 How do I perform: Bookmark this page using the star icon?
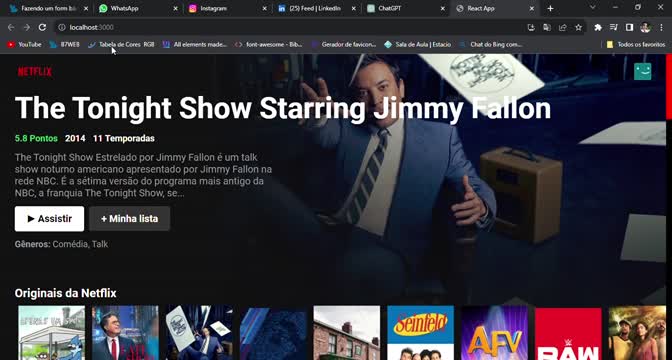579,27
